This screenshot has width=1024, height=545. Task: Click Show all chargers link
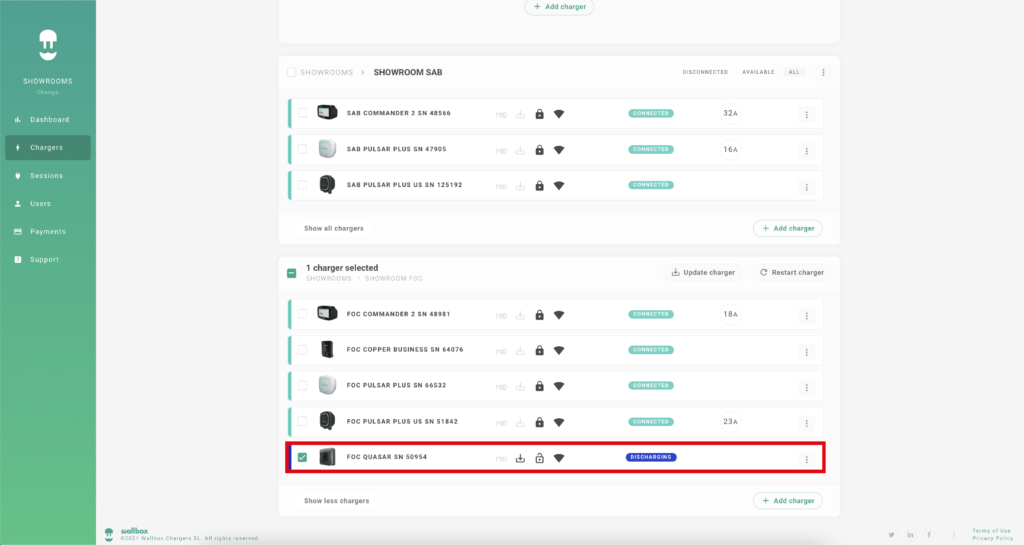pyautogui.click(x=334, y=228)
